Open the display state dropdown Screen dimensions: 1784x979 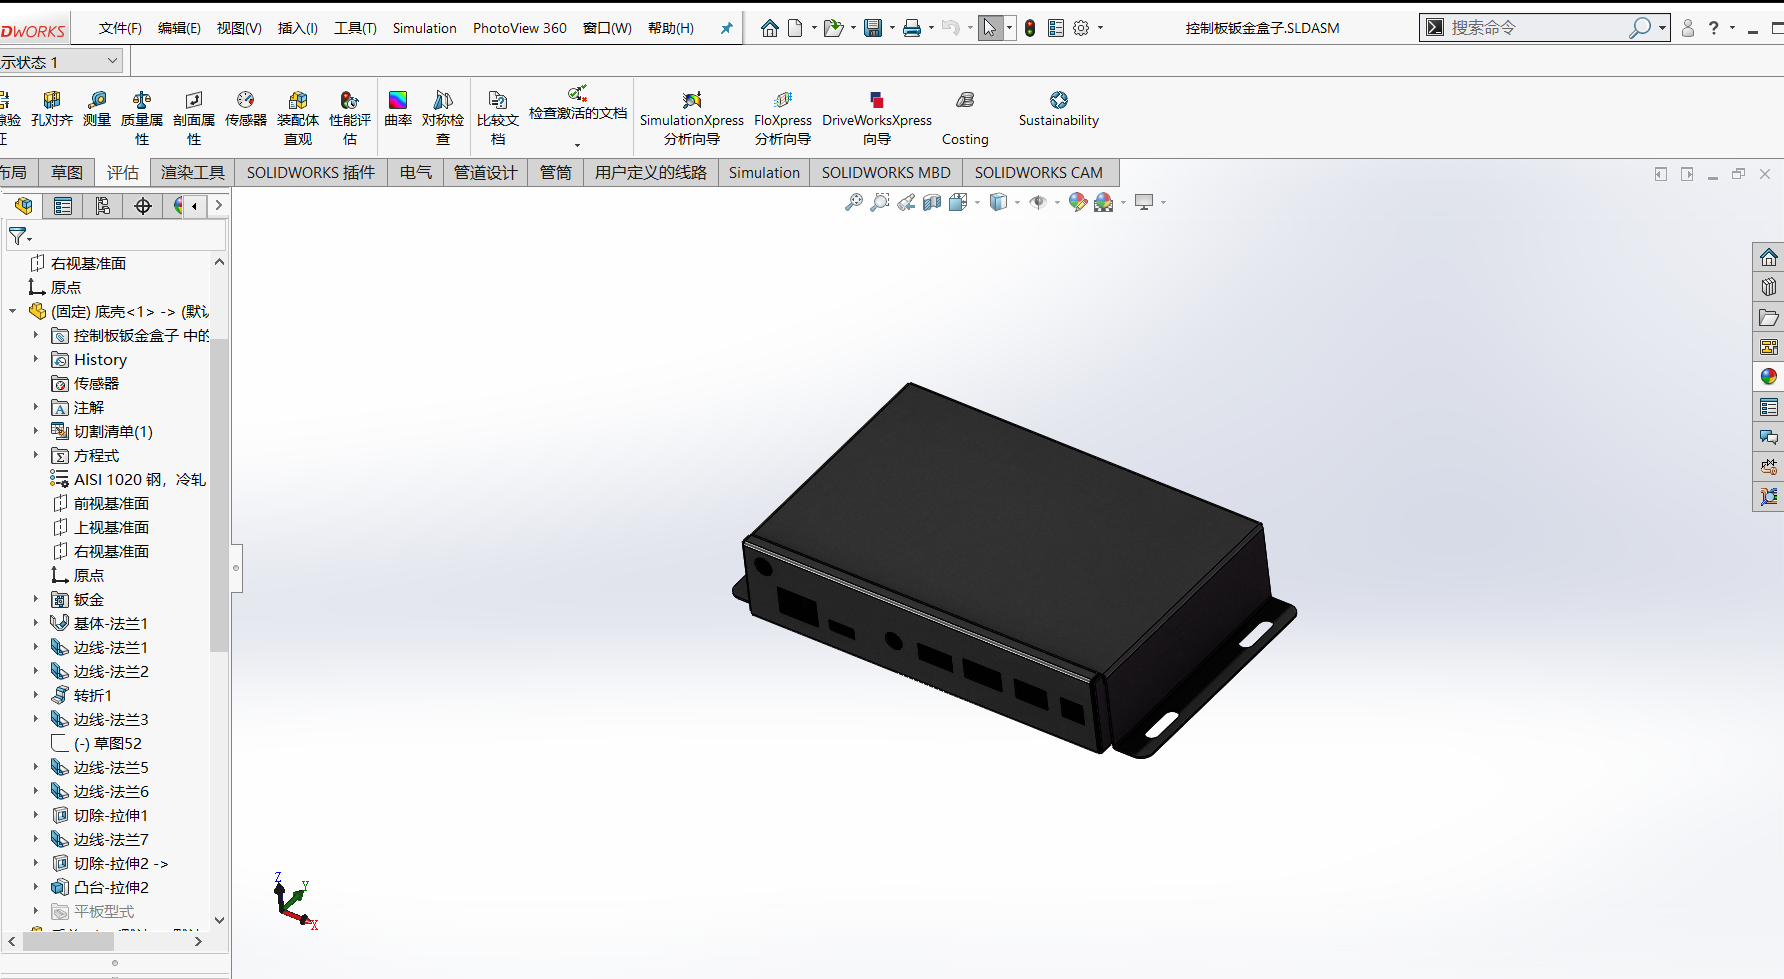pos(112,62)
